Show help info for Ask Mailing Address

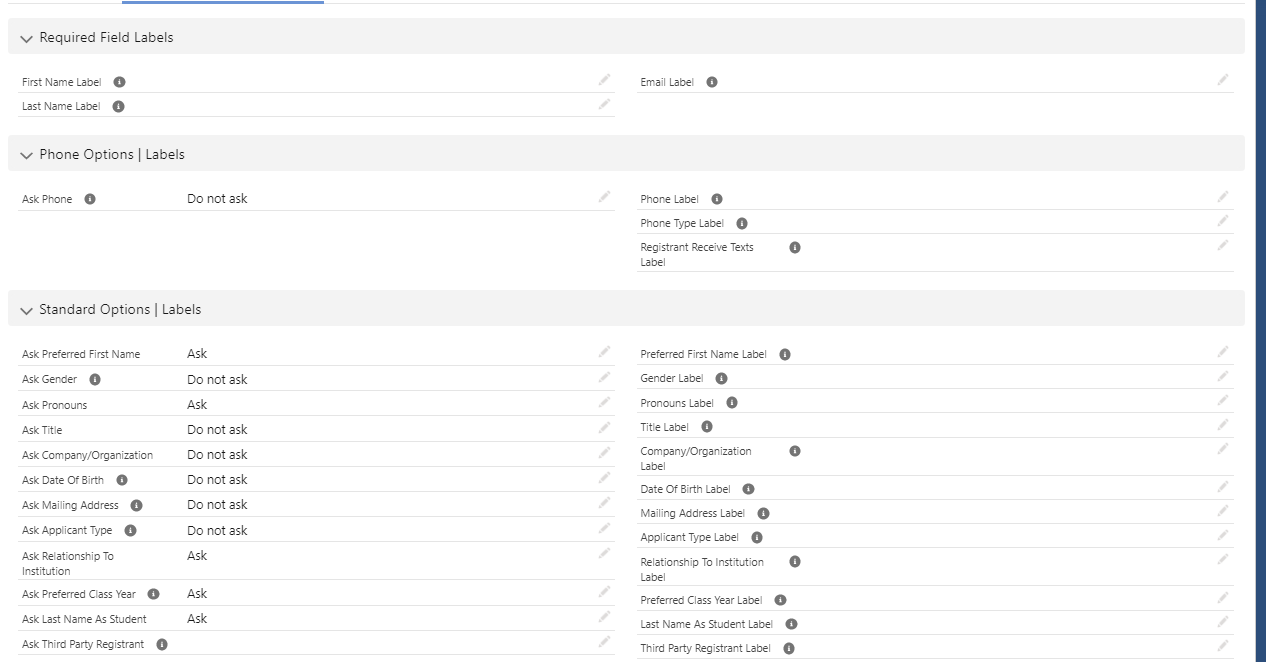point(137,505)
